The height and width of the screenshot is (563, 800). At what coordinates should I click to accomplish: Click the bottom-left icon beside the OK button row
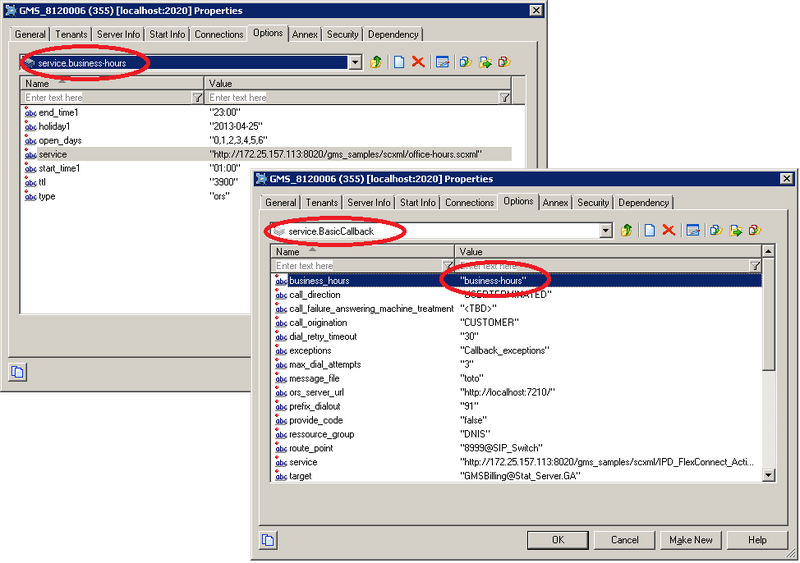click(267, 540)
